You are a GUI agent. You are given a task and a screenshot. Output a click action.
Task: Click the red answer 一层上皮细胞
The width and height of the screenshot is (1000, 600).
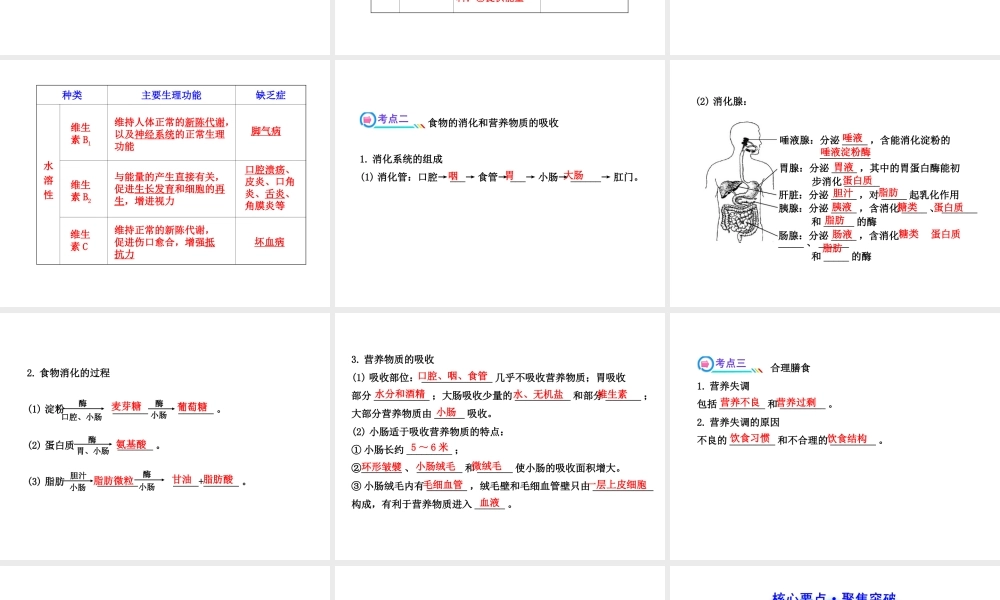pos(620,485)
